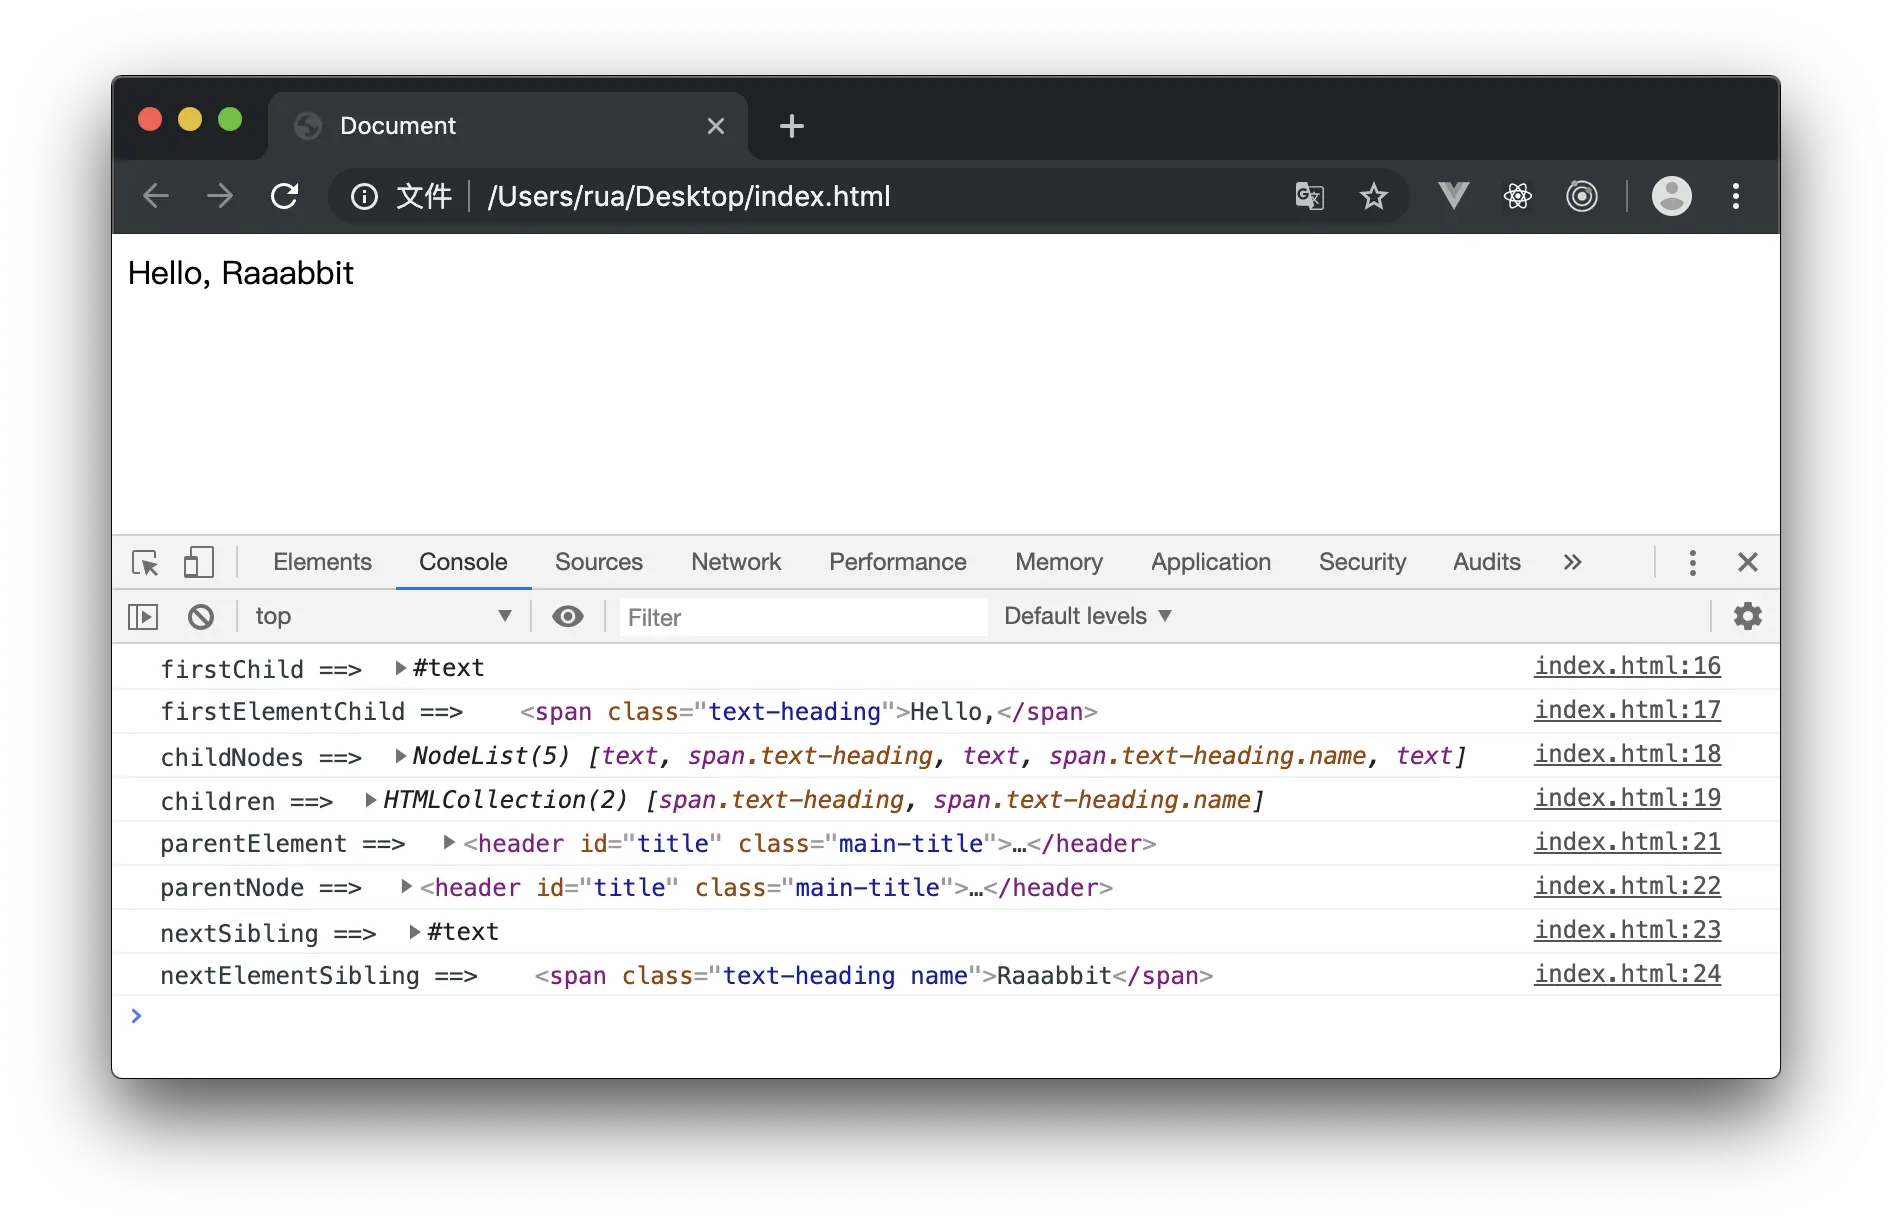
Task: Open console settings gear icon
Action: point(1747,616)
